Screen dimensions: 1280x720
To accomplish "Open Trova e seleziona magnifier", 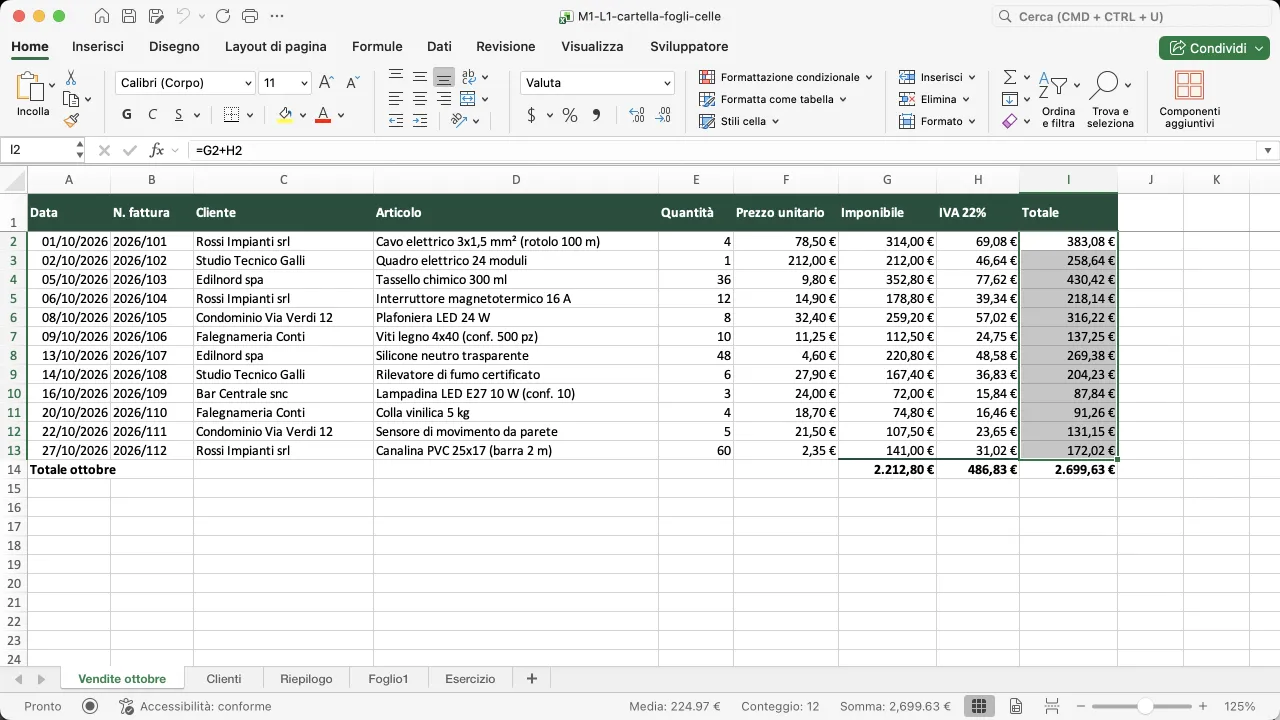I will (1110, 100).
